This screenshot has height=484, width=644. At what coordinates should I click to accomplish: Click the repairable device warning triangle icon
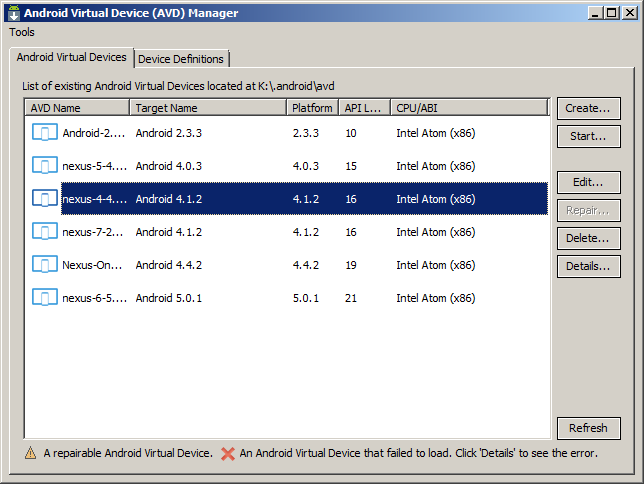click(x=30, y=453)
